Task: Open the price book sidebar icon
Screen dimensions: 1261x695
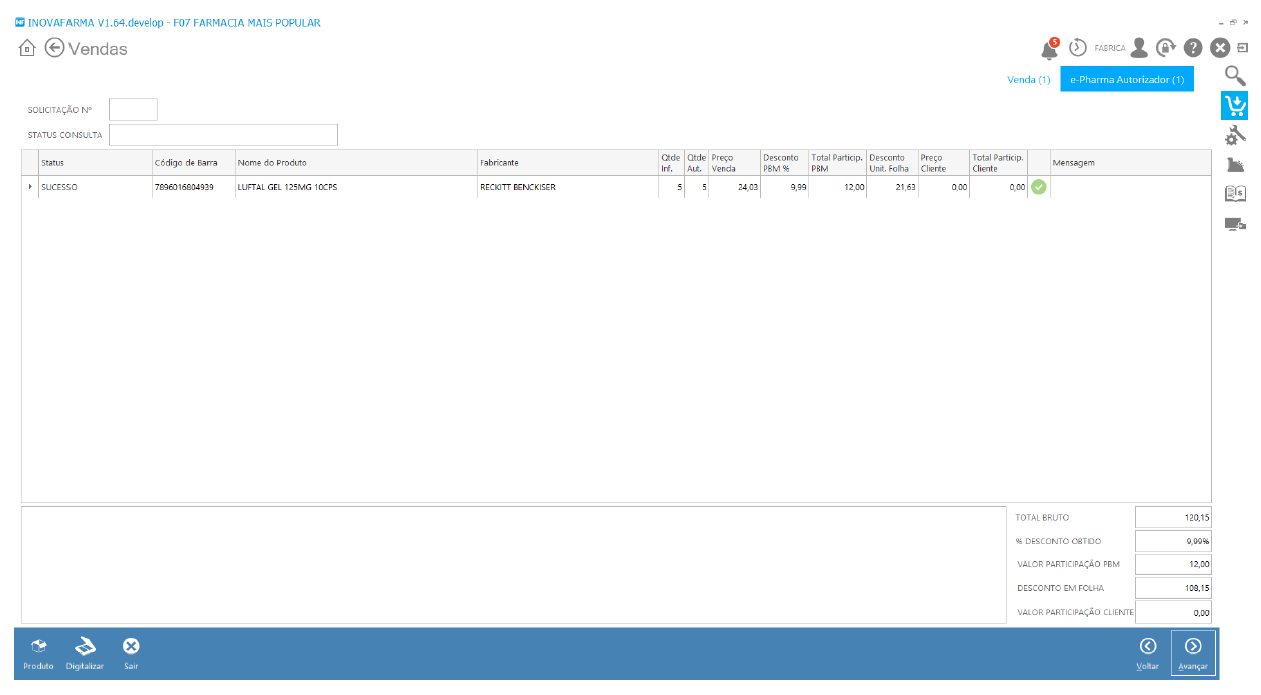Action: [x=1235, y=194]
